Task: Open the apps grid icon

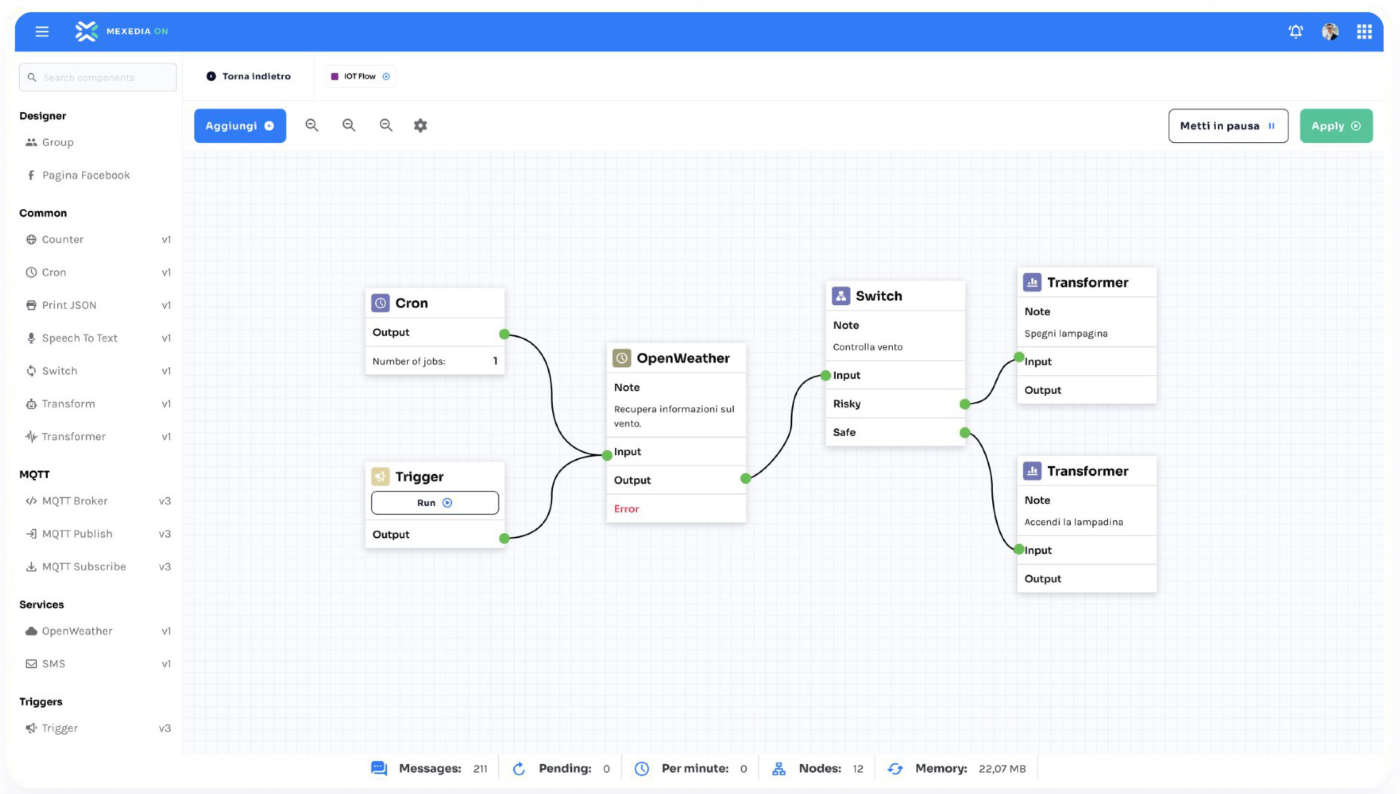Action: tap(1364, 32)
